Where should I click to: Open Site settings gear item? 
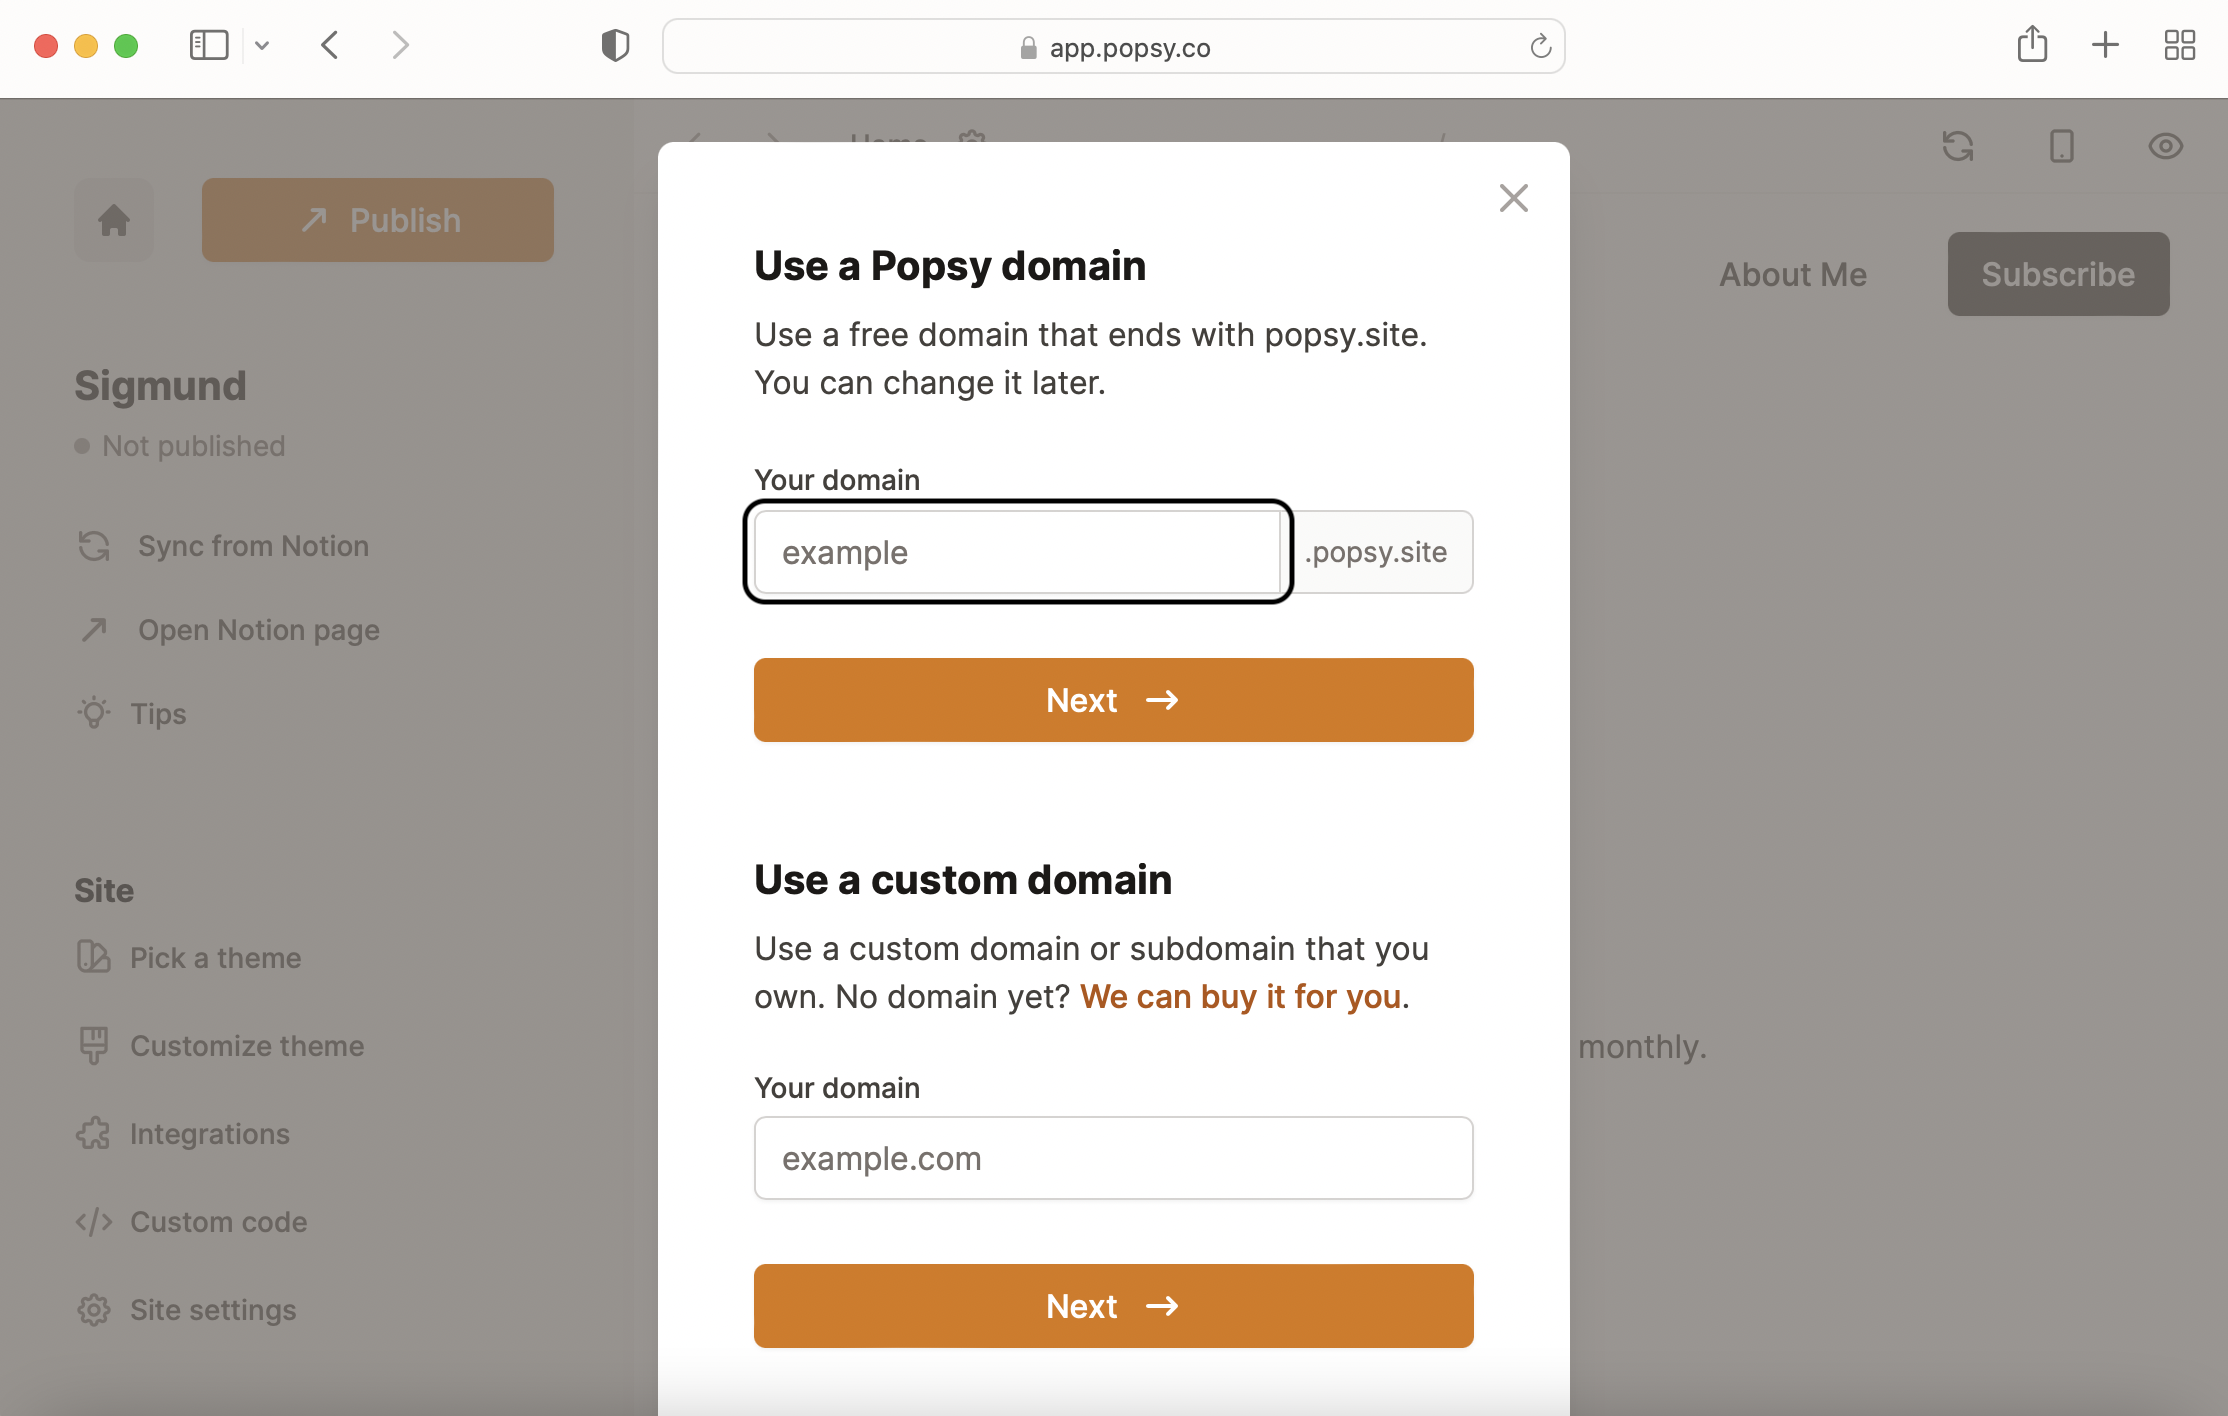coord(212,1310)
